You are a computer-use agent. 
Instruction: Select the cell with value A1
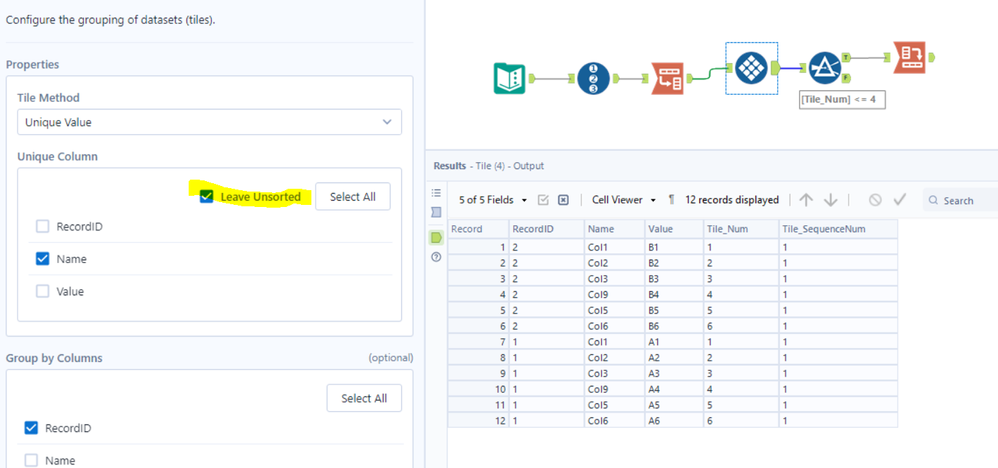click(x=673, y=341)
